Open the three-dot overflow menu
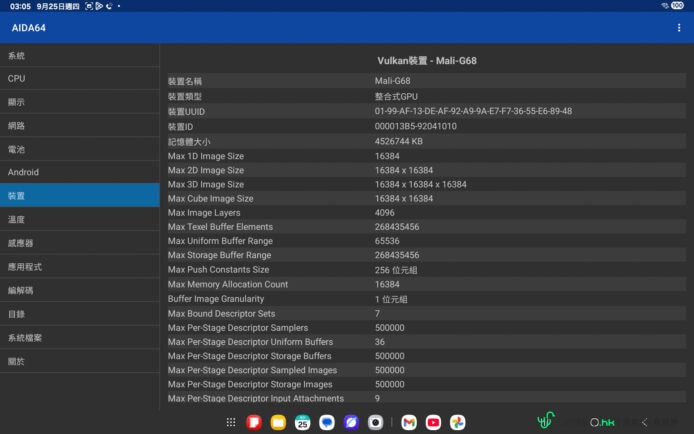694x434 pixels. 679,27
